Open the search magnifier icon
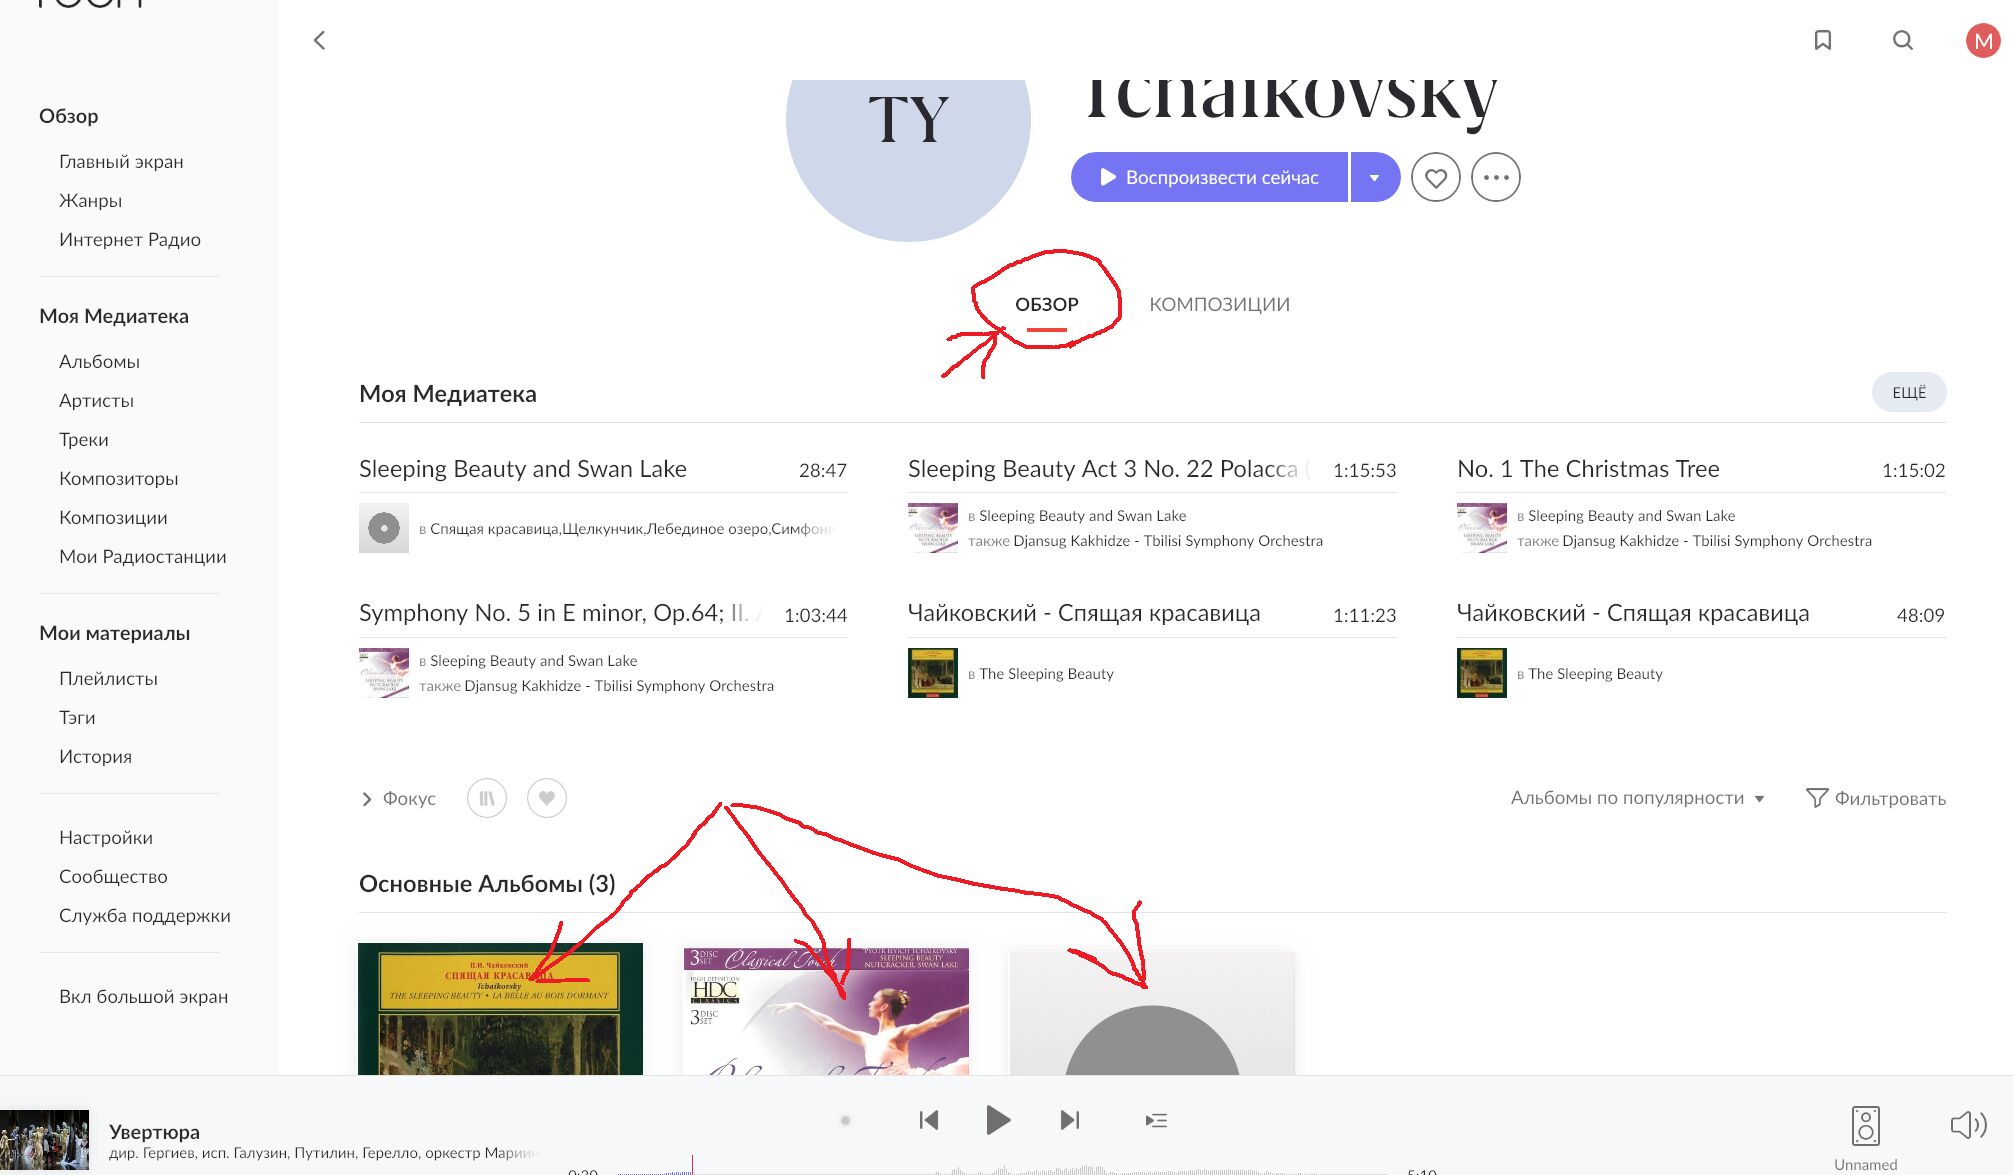The width and height of the screenshot is (2013, 1175). 1902,40
